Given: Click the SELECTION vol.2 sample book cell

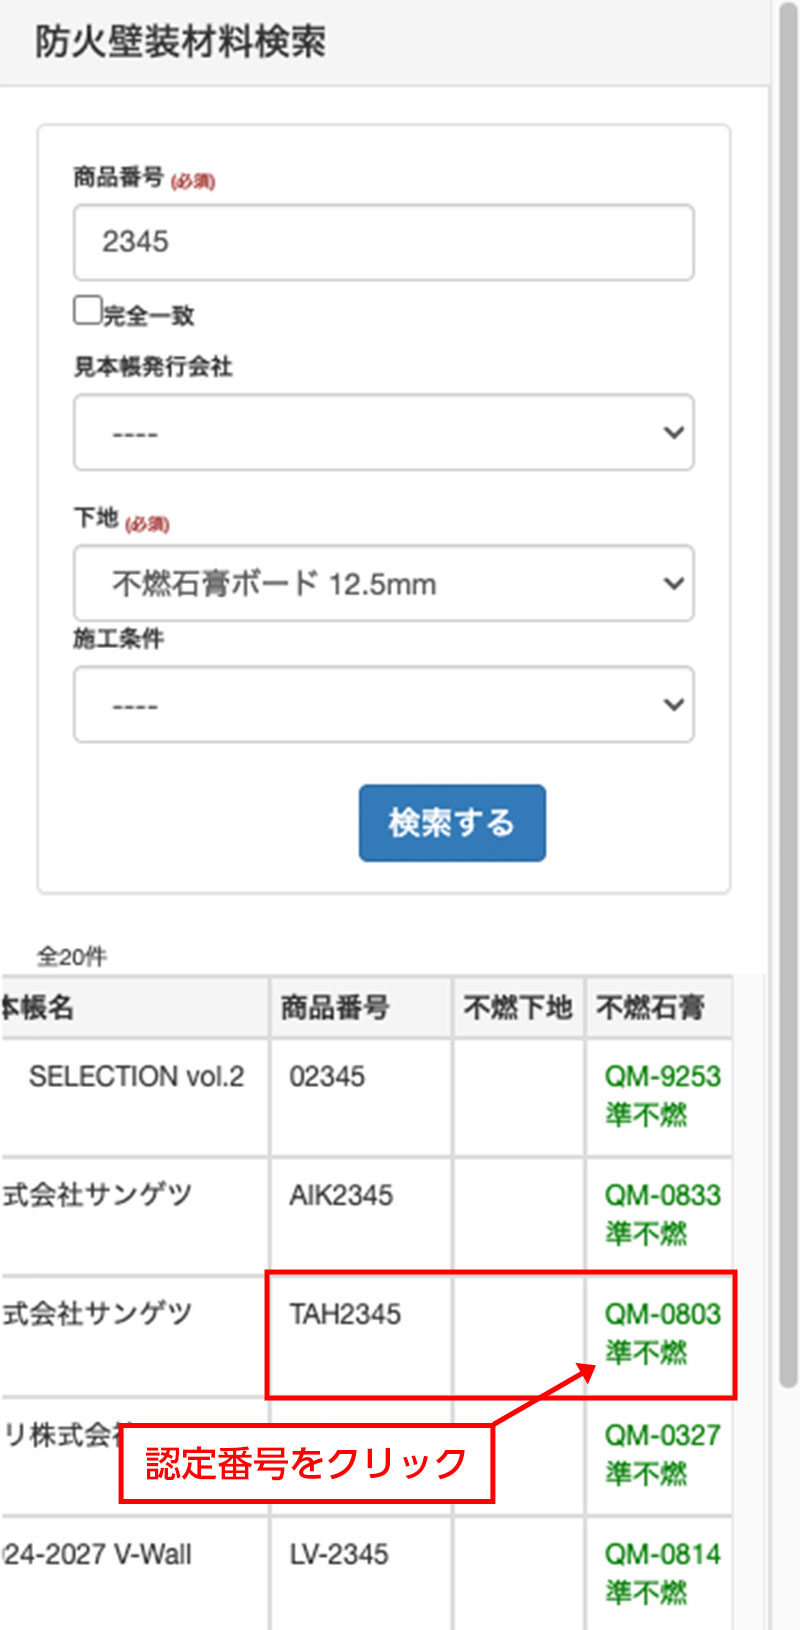Looking at the screenshot, I should pyautogui.click(x=136, y=1077).
